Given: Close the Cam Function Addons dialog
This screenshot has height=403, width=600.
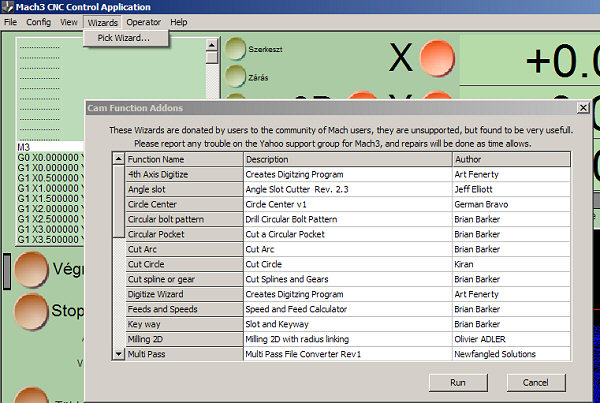Looking at the screenshot, I should 583,108.
